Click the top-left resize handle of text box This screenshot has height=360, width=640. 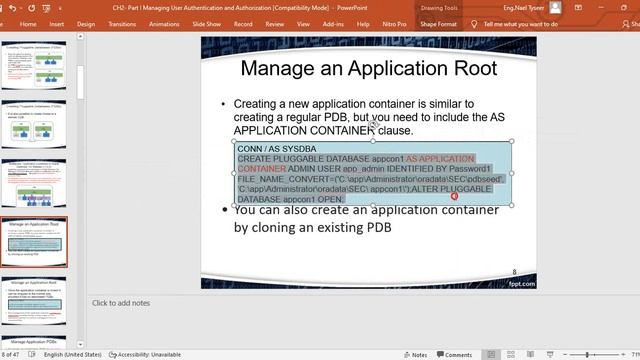[234, 141]
